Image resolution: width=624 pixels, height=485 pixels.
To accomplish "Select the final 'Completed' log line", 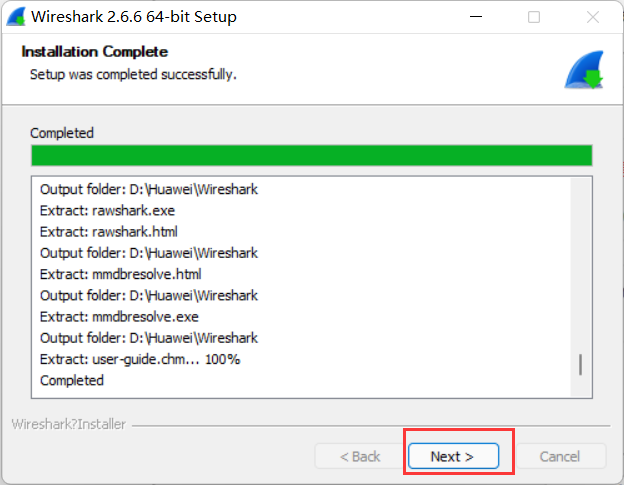I will click(x=72, y=380).
